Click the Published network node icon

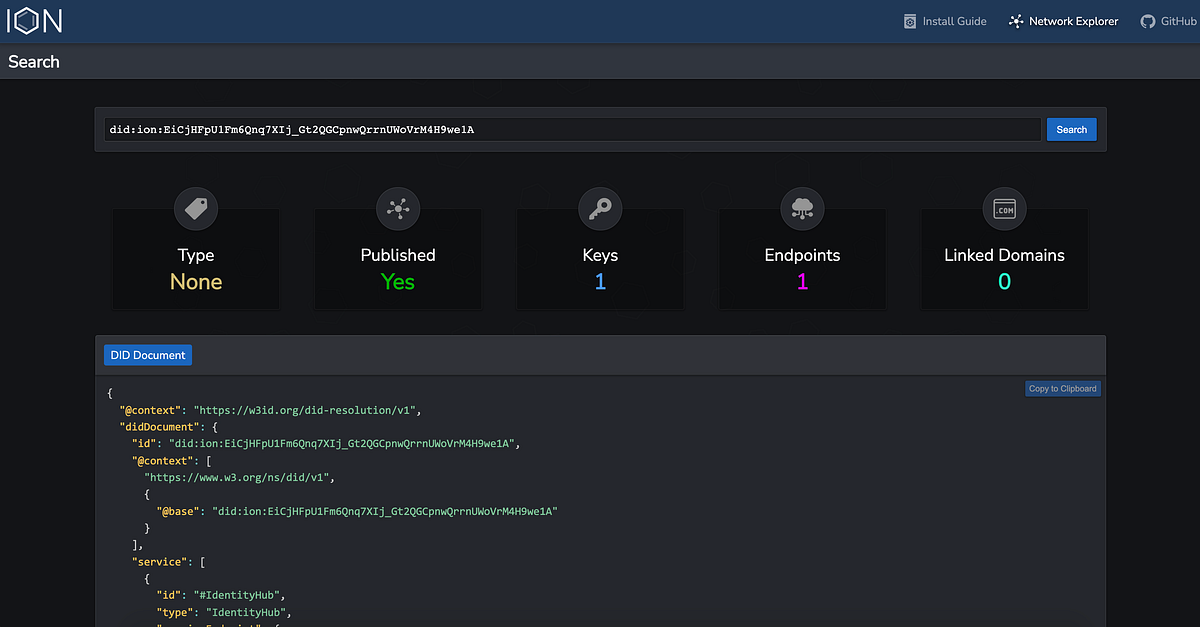(398, 208)
